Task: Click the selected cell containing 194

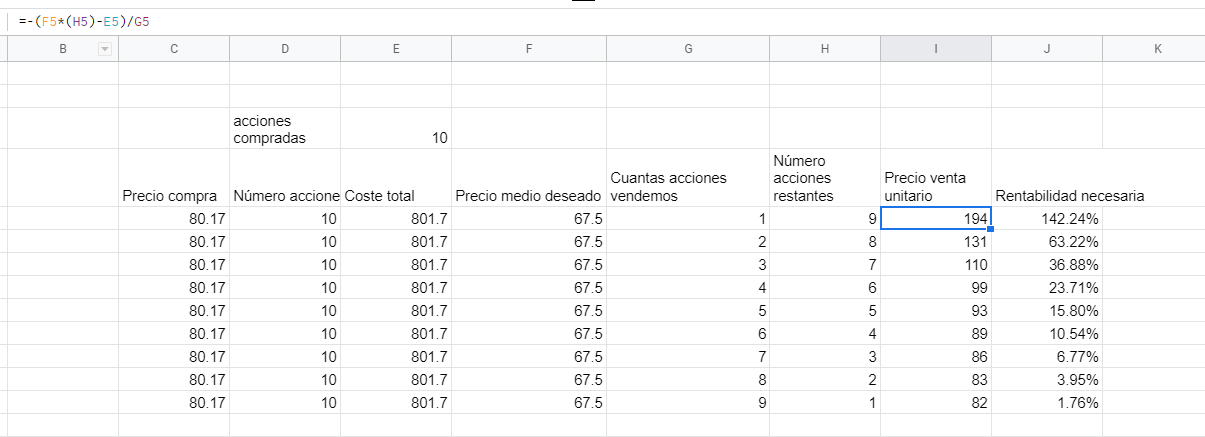Action: [935, 218]
